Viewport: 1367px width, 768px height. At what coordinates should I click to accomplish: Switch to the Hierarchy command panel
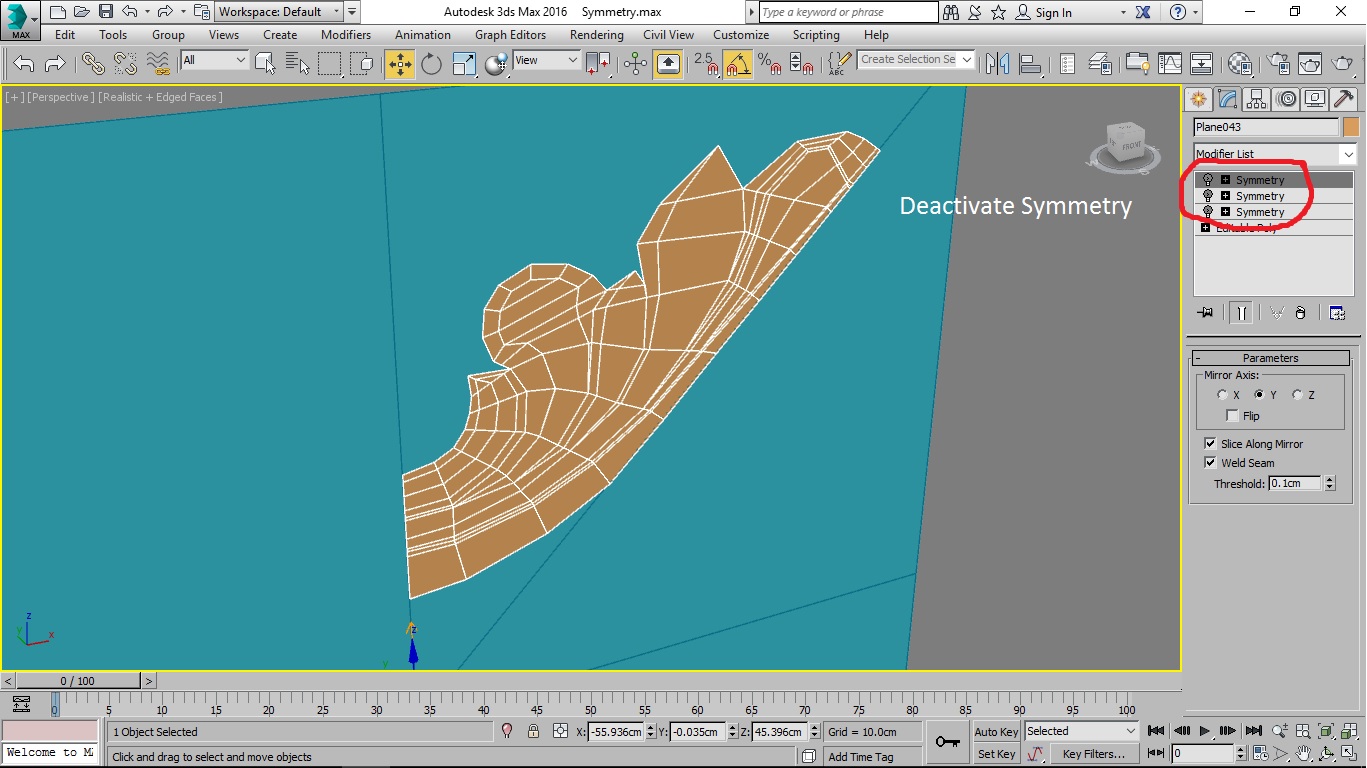point(1257,99)
